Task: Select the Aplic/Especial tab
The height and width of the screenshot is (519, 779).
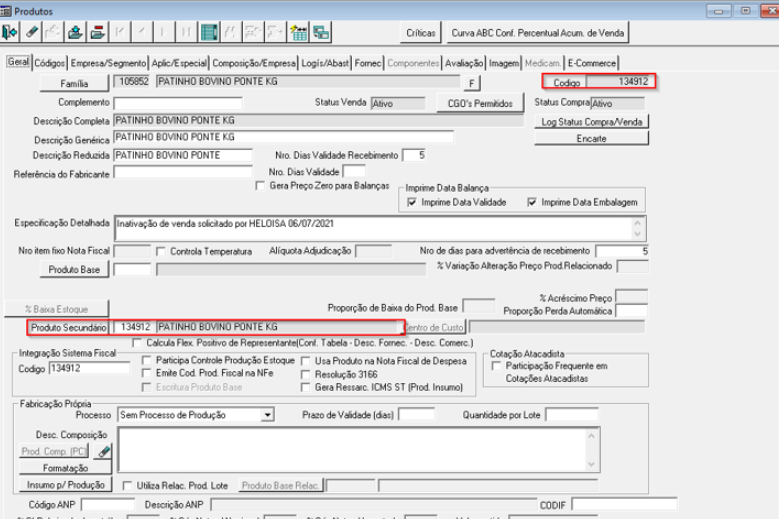Action: coord(179,63)
